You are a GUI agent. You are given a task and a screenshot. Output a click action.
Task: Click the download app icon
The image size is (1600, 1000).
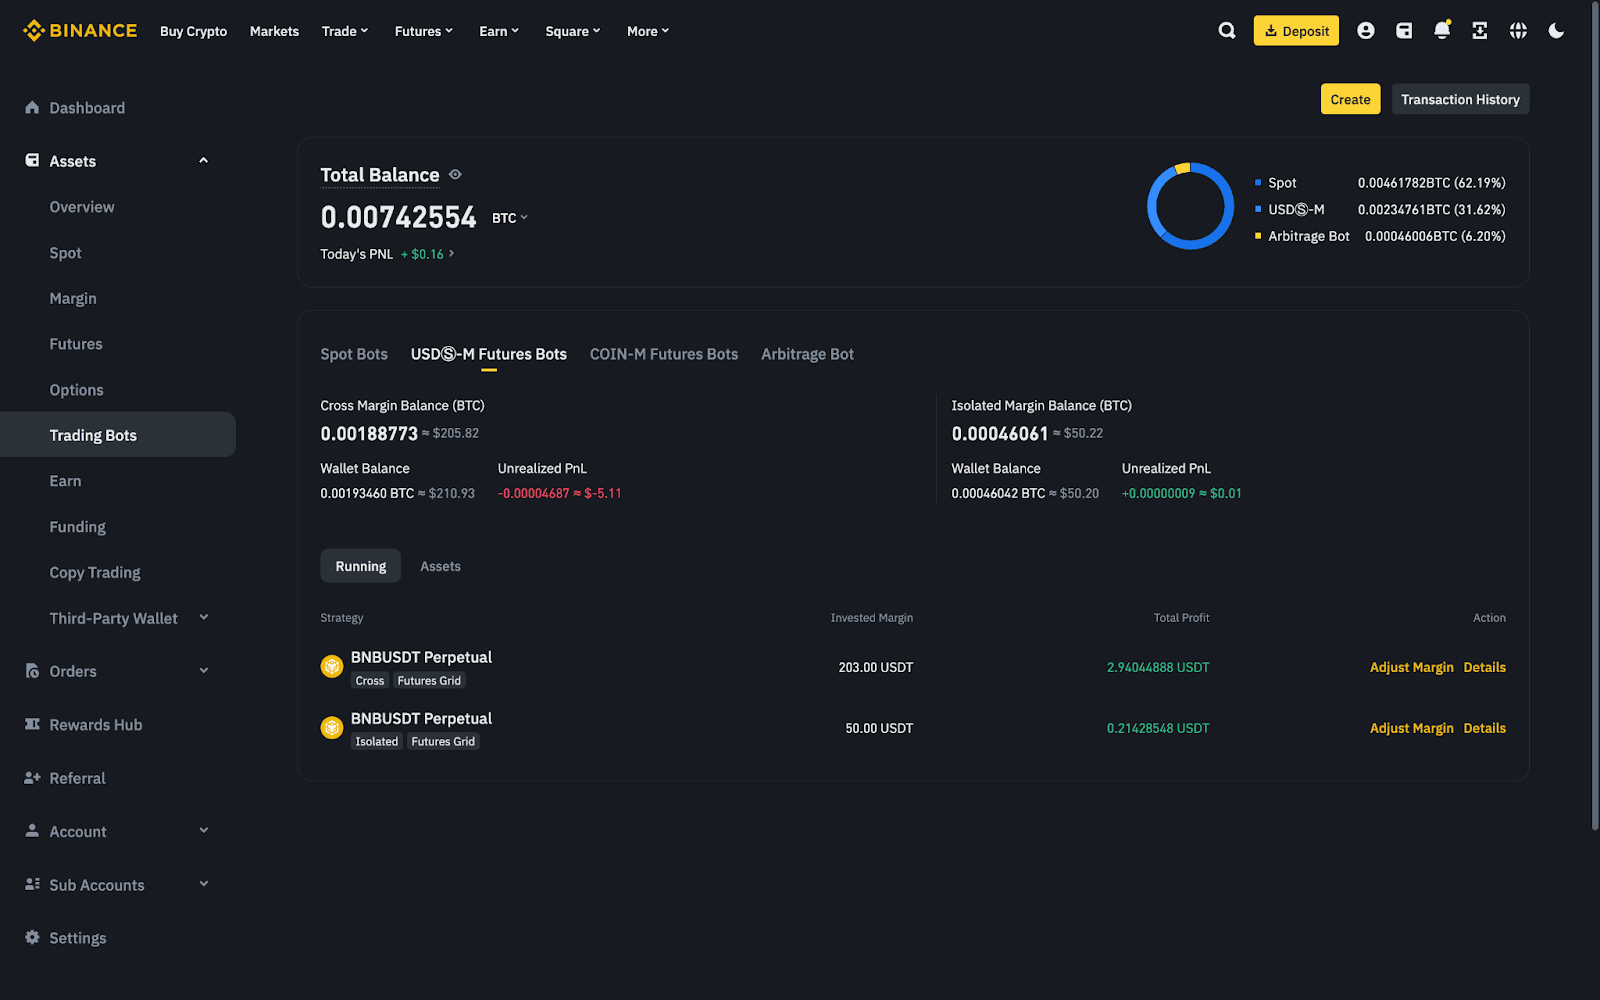[1480, 31]
